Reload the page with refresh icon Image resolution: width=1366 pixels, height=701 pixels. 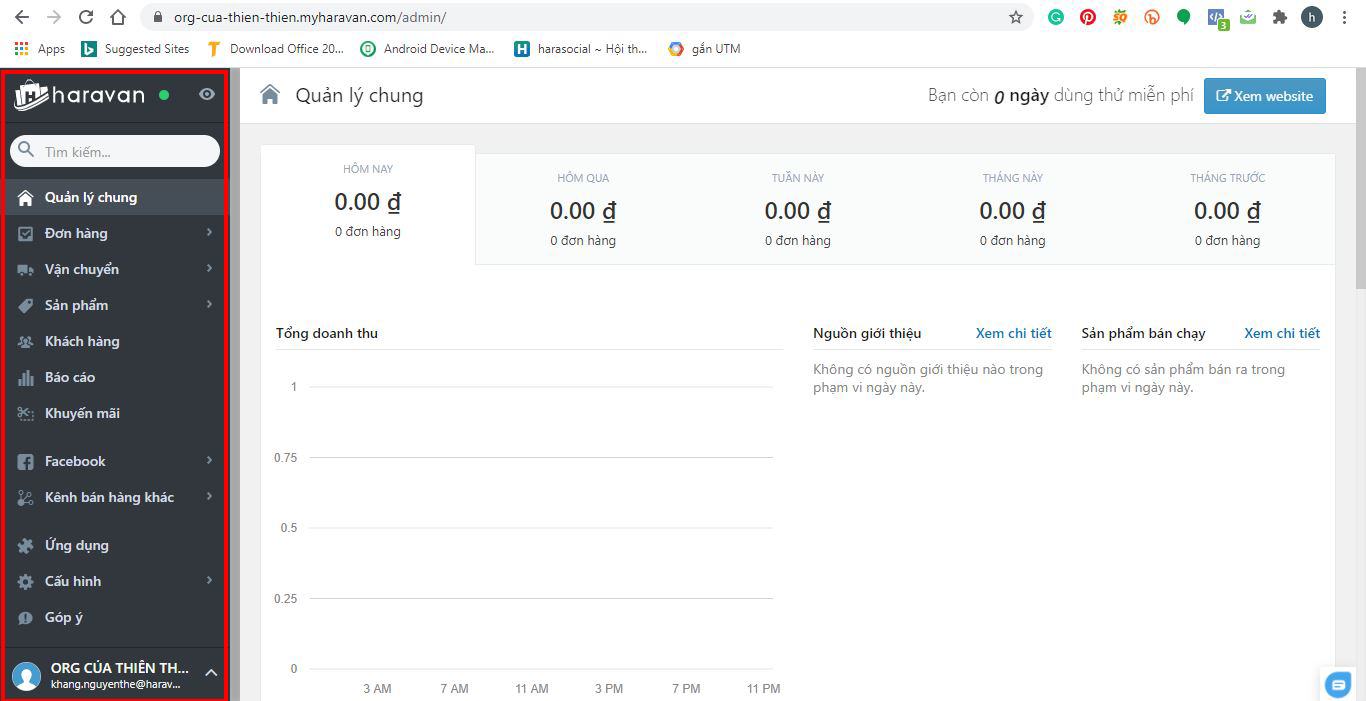[86, 17]
